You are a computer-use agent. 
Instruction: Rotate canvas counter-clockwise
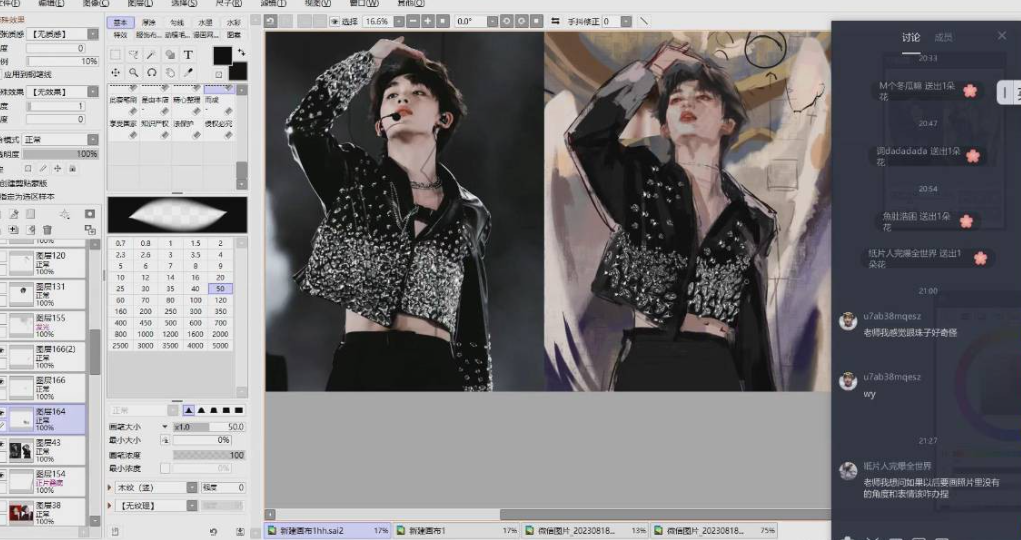507,21
